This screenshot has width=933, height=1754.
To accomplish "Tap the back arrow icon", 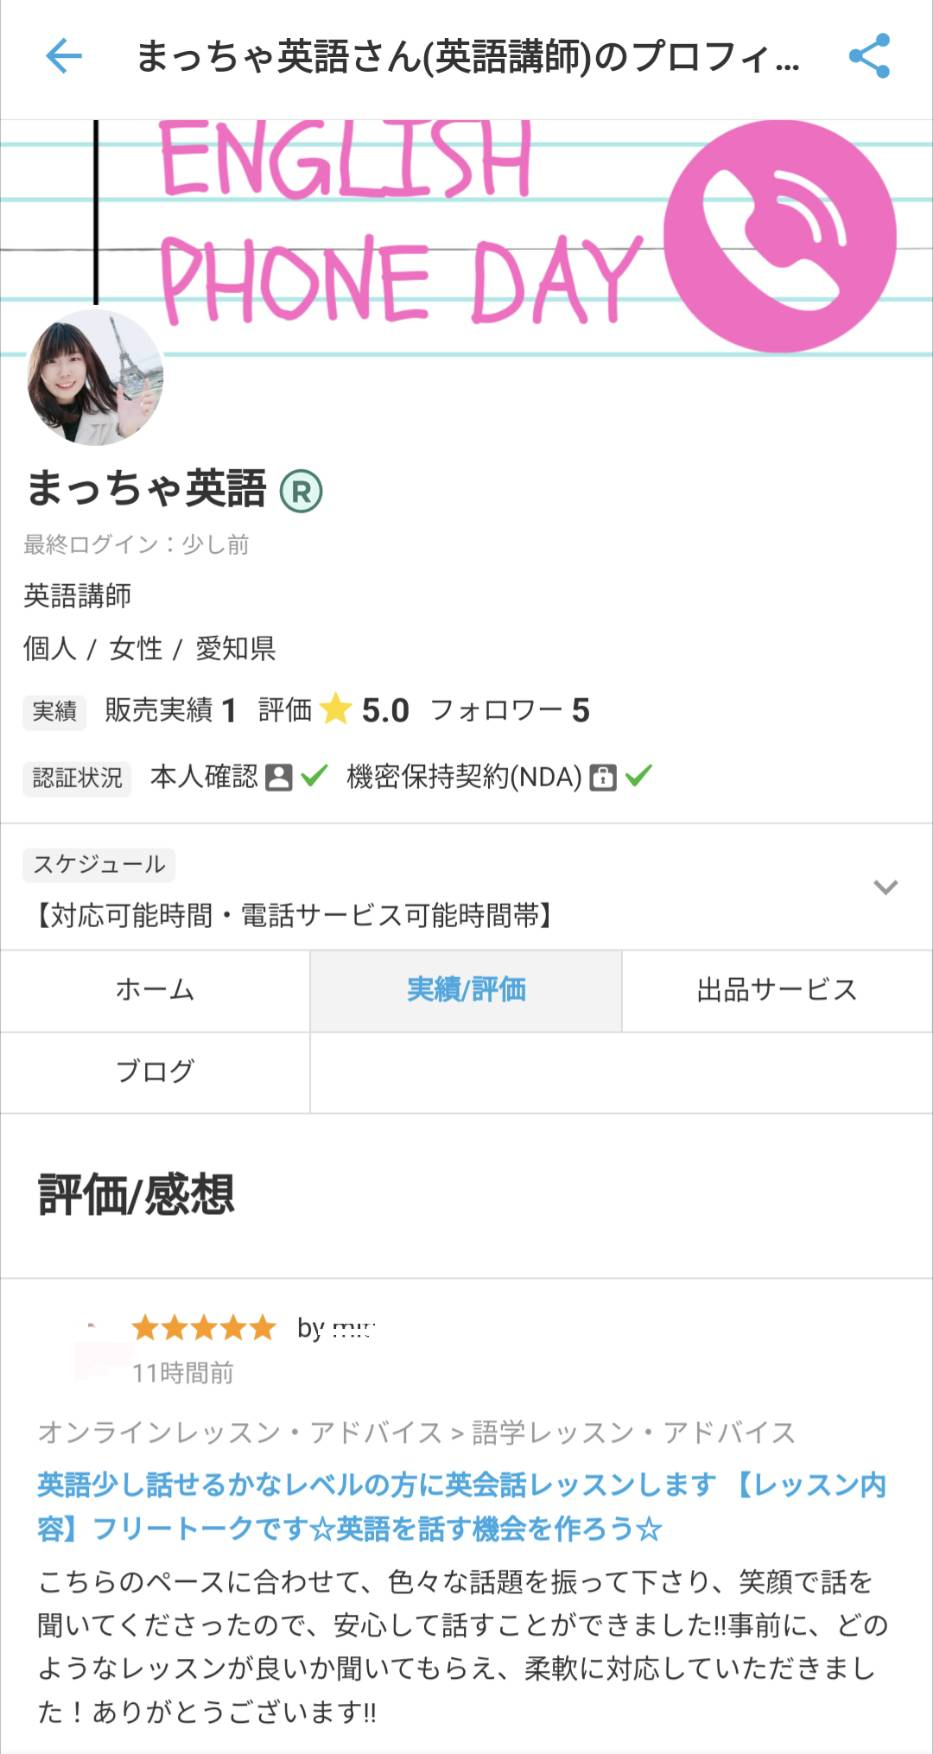I will (63, 56).
